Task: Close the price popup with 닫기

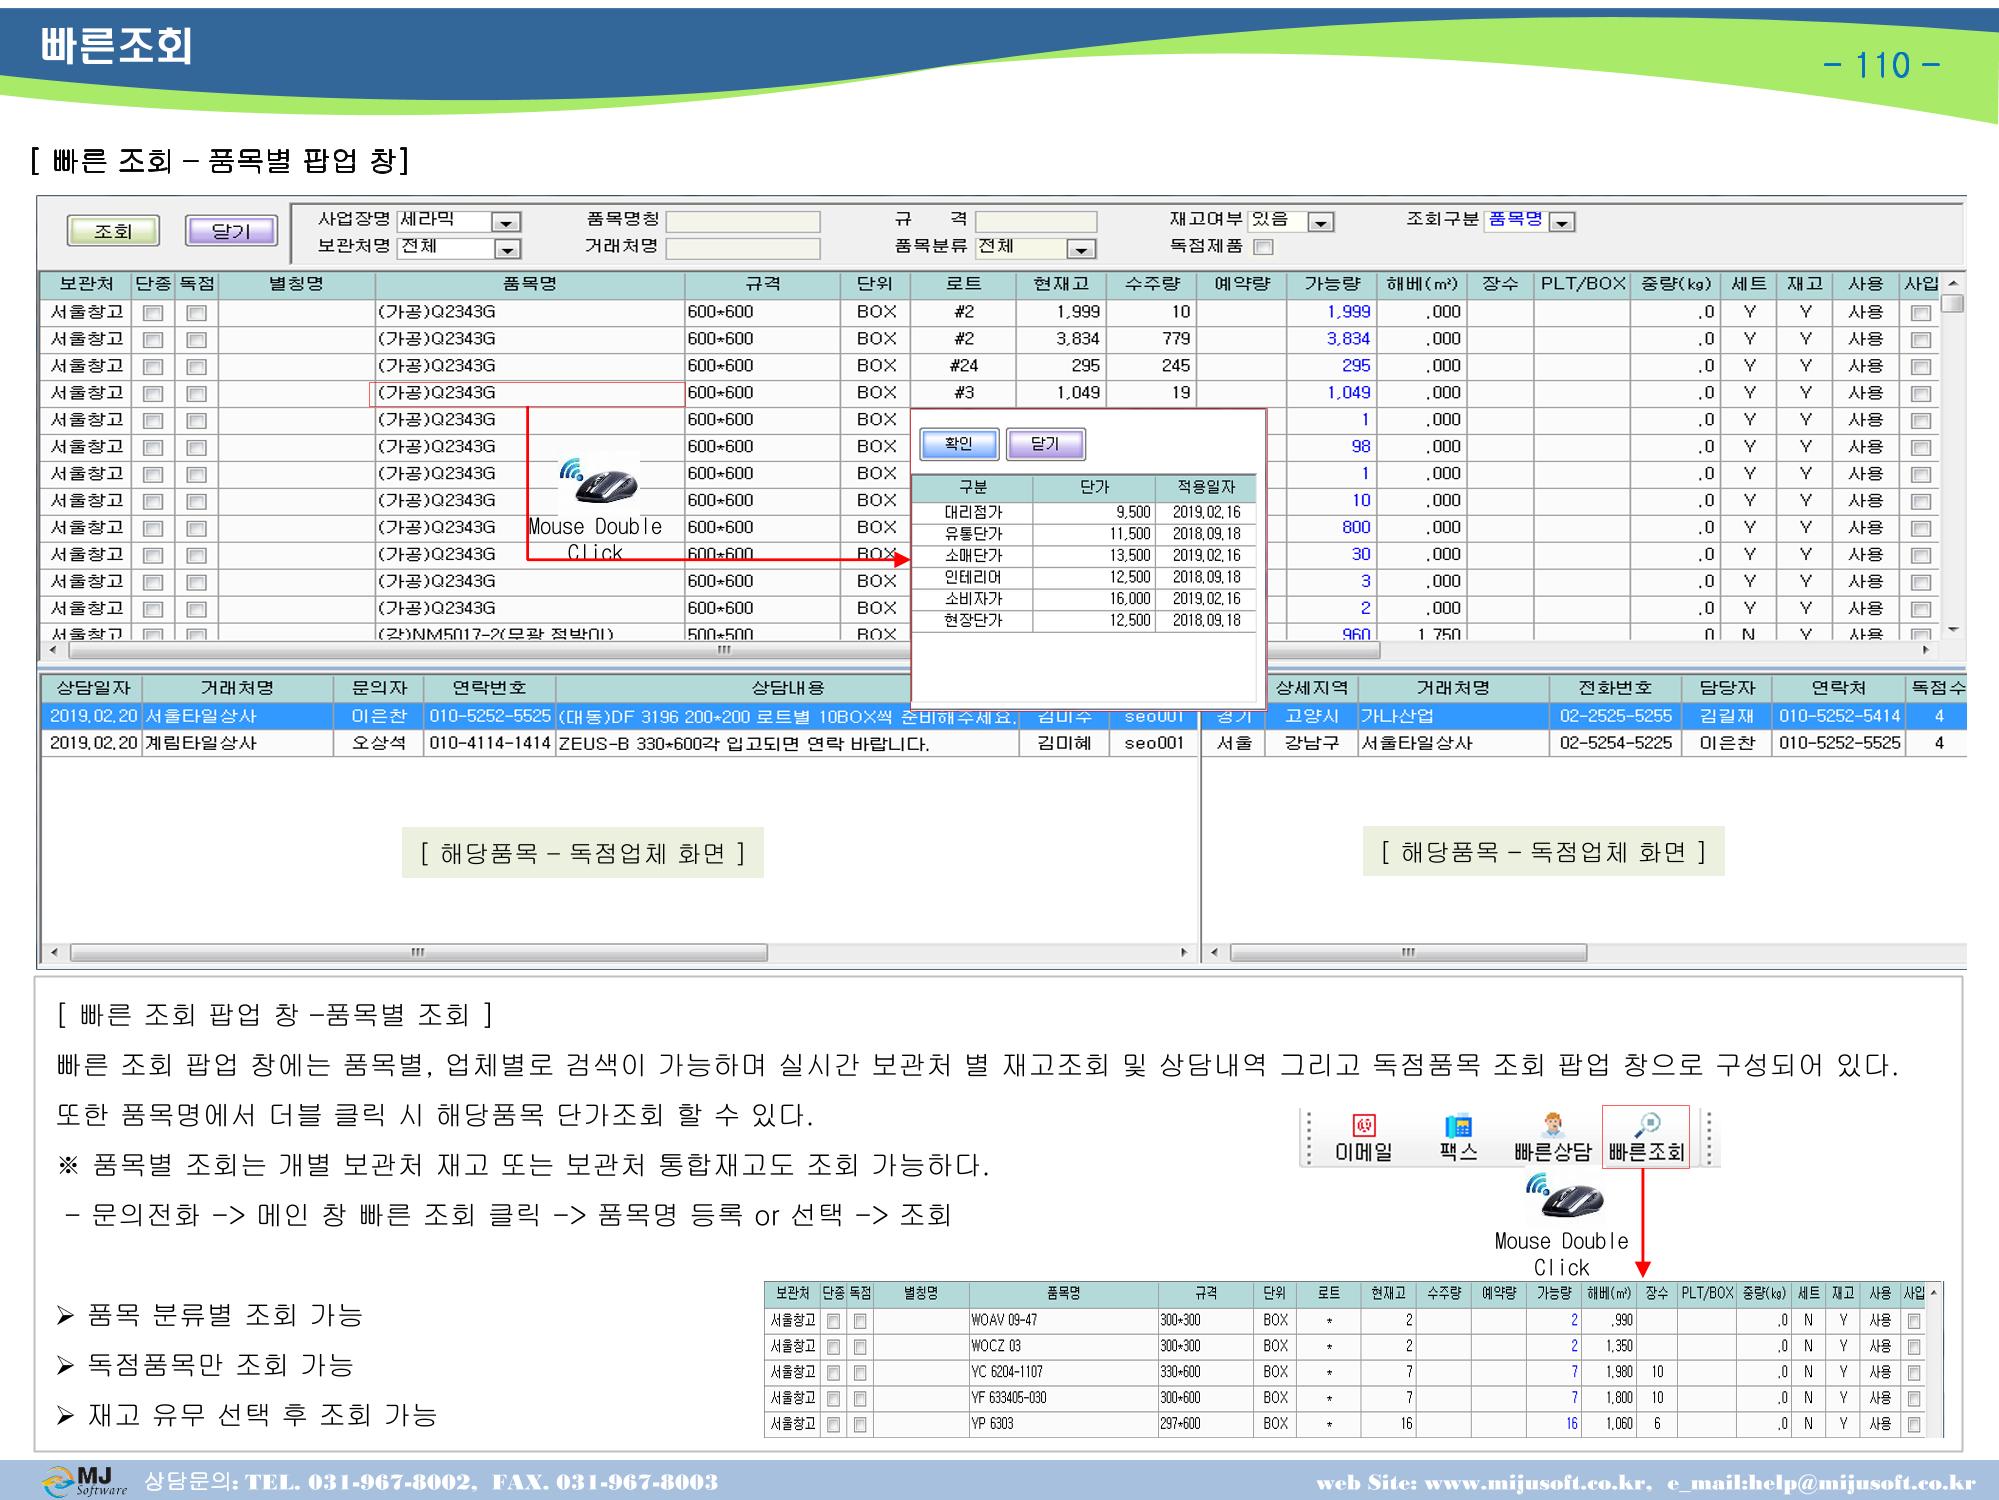Action: click(1045, 444)
